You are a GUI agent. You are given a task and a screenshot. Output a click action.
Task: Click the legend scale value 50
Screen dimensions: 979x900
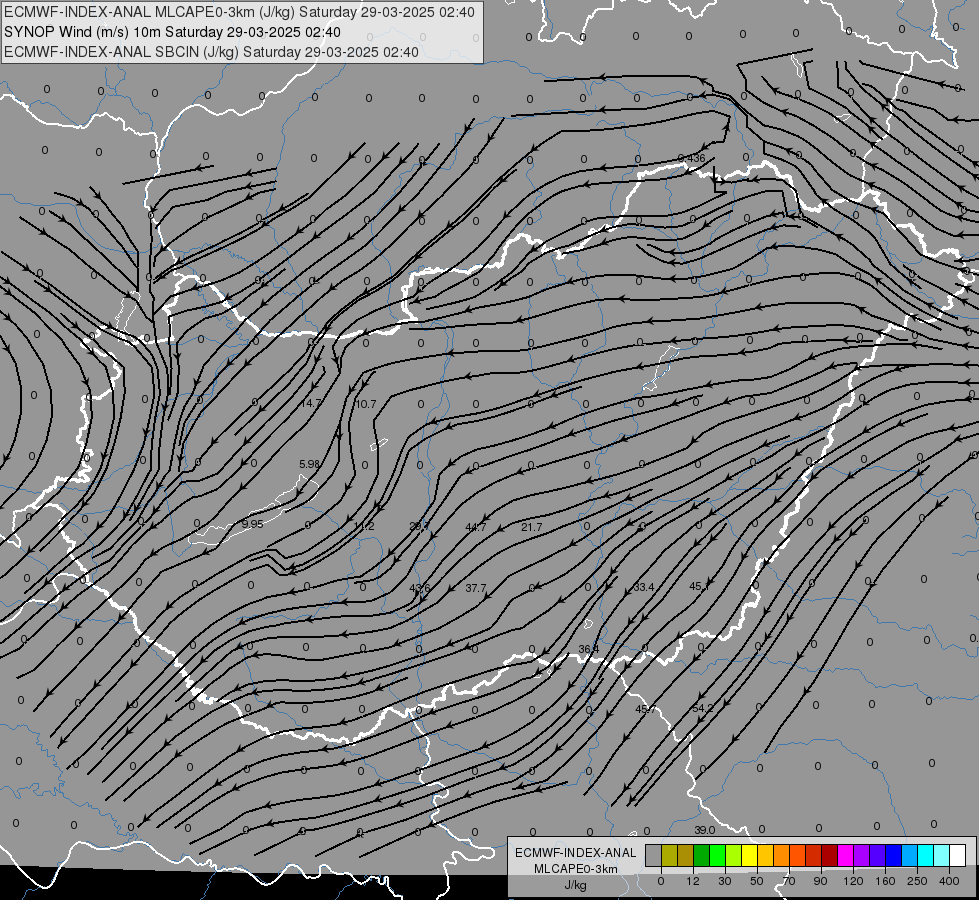[x=757, y=881]
